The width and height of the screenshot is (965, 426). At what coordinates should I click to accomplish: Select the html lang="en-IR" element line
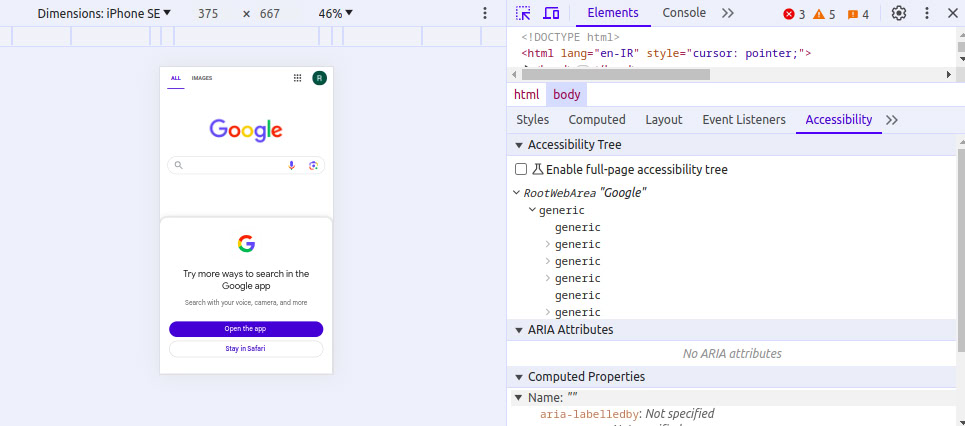pos(667,54)
